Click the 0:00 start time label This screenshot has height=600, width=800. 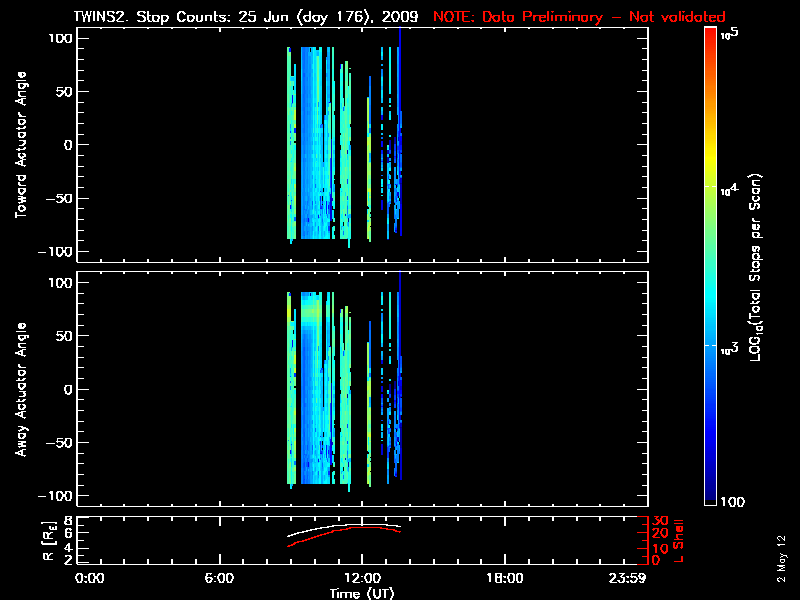[x=90, y=578]
